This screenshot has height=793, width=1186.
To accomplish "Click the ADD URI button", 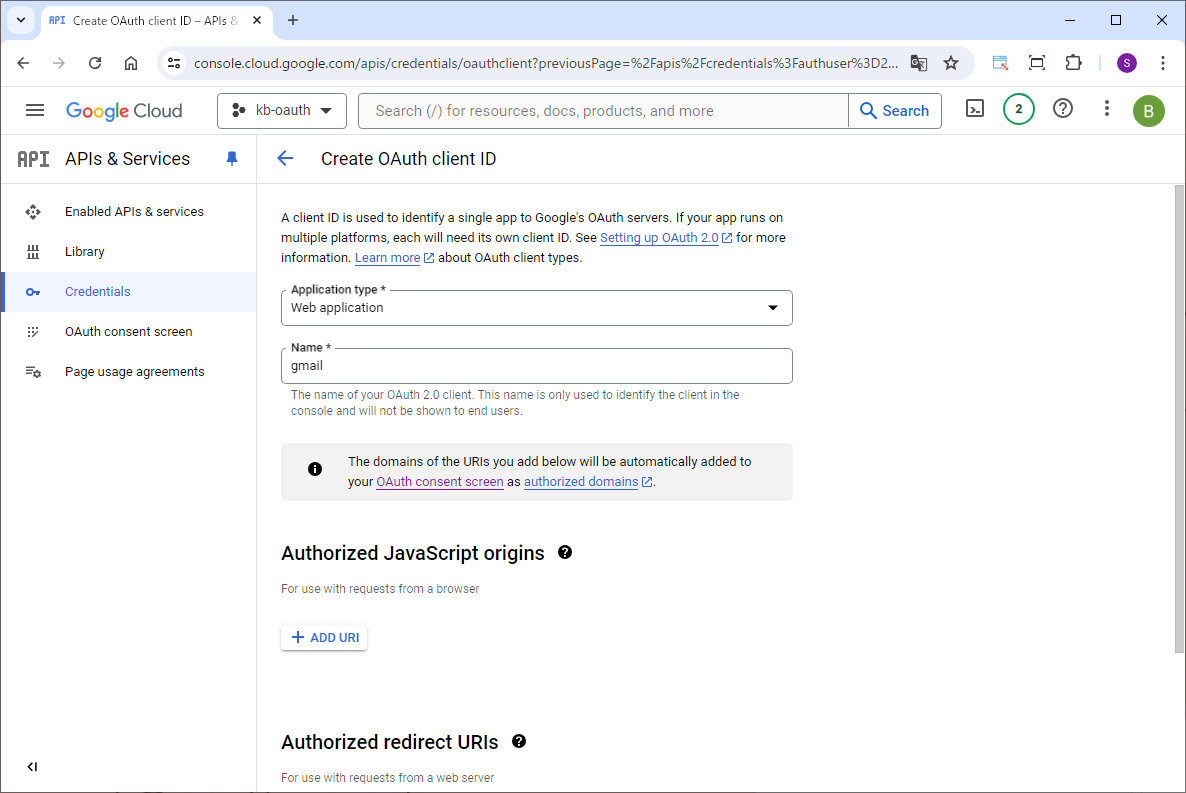I will 324,637.
